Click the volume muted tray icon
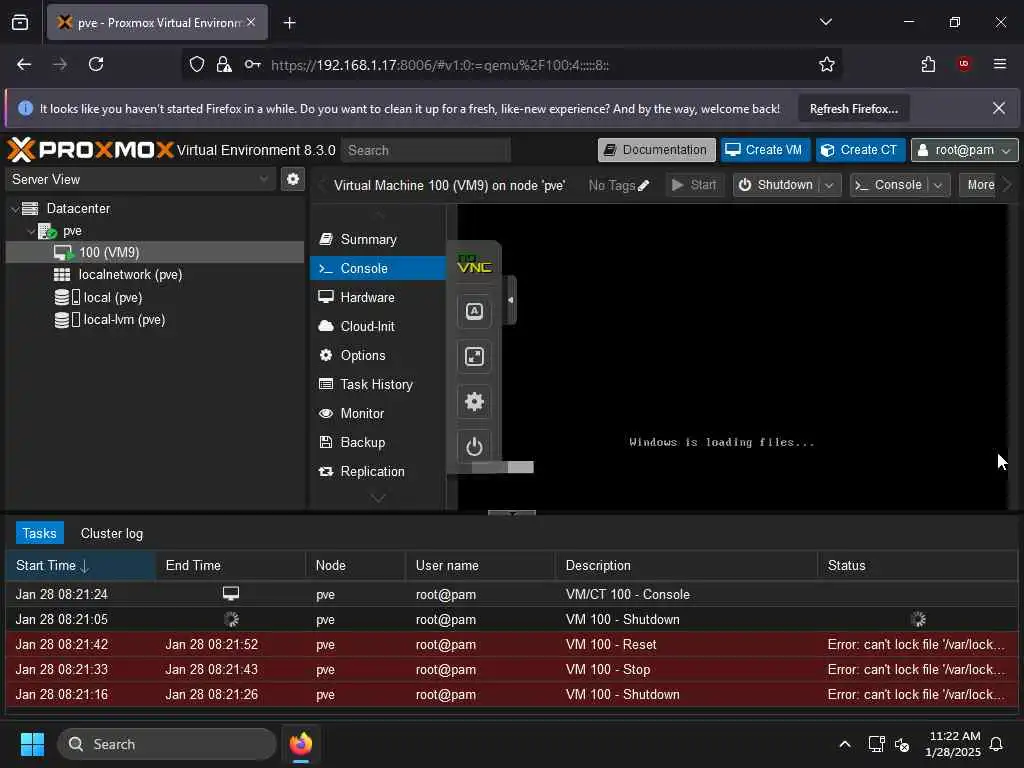 coord(902,744)
